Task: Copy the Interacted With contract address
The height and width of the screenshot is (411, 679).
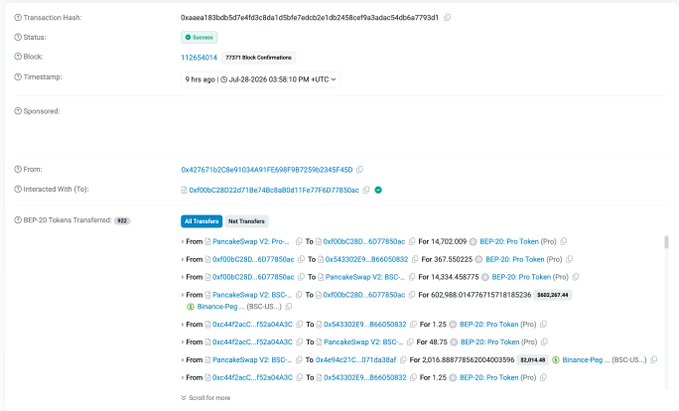Action: tap(366, 190)
